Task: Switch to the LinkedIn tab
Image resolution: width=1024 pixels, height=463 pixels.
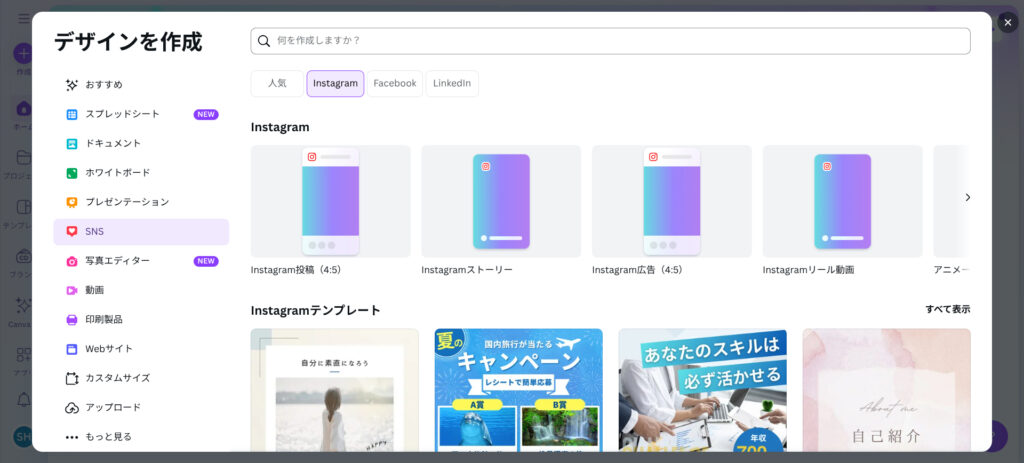Action: click(452, 84)
